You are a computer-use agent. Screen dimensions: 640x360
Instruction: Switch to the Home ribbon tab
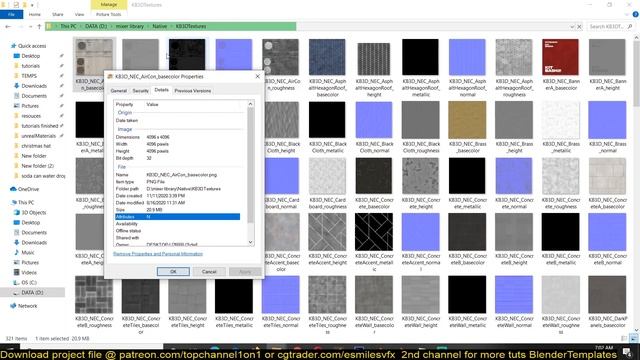click(35, 14)
